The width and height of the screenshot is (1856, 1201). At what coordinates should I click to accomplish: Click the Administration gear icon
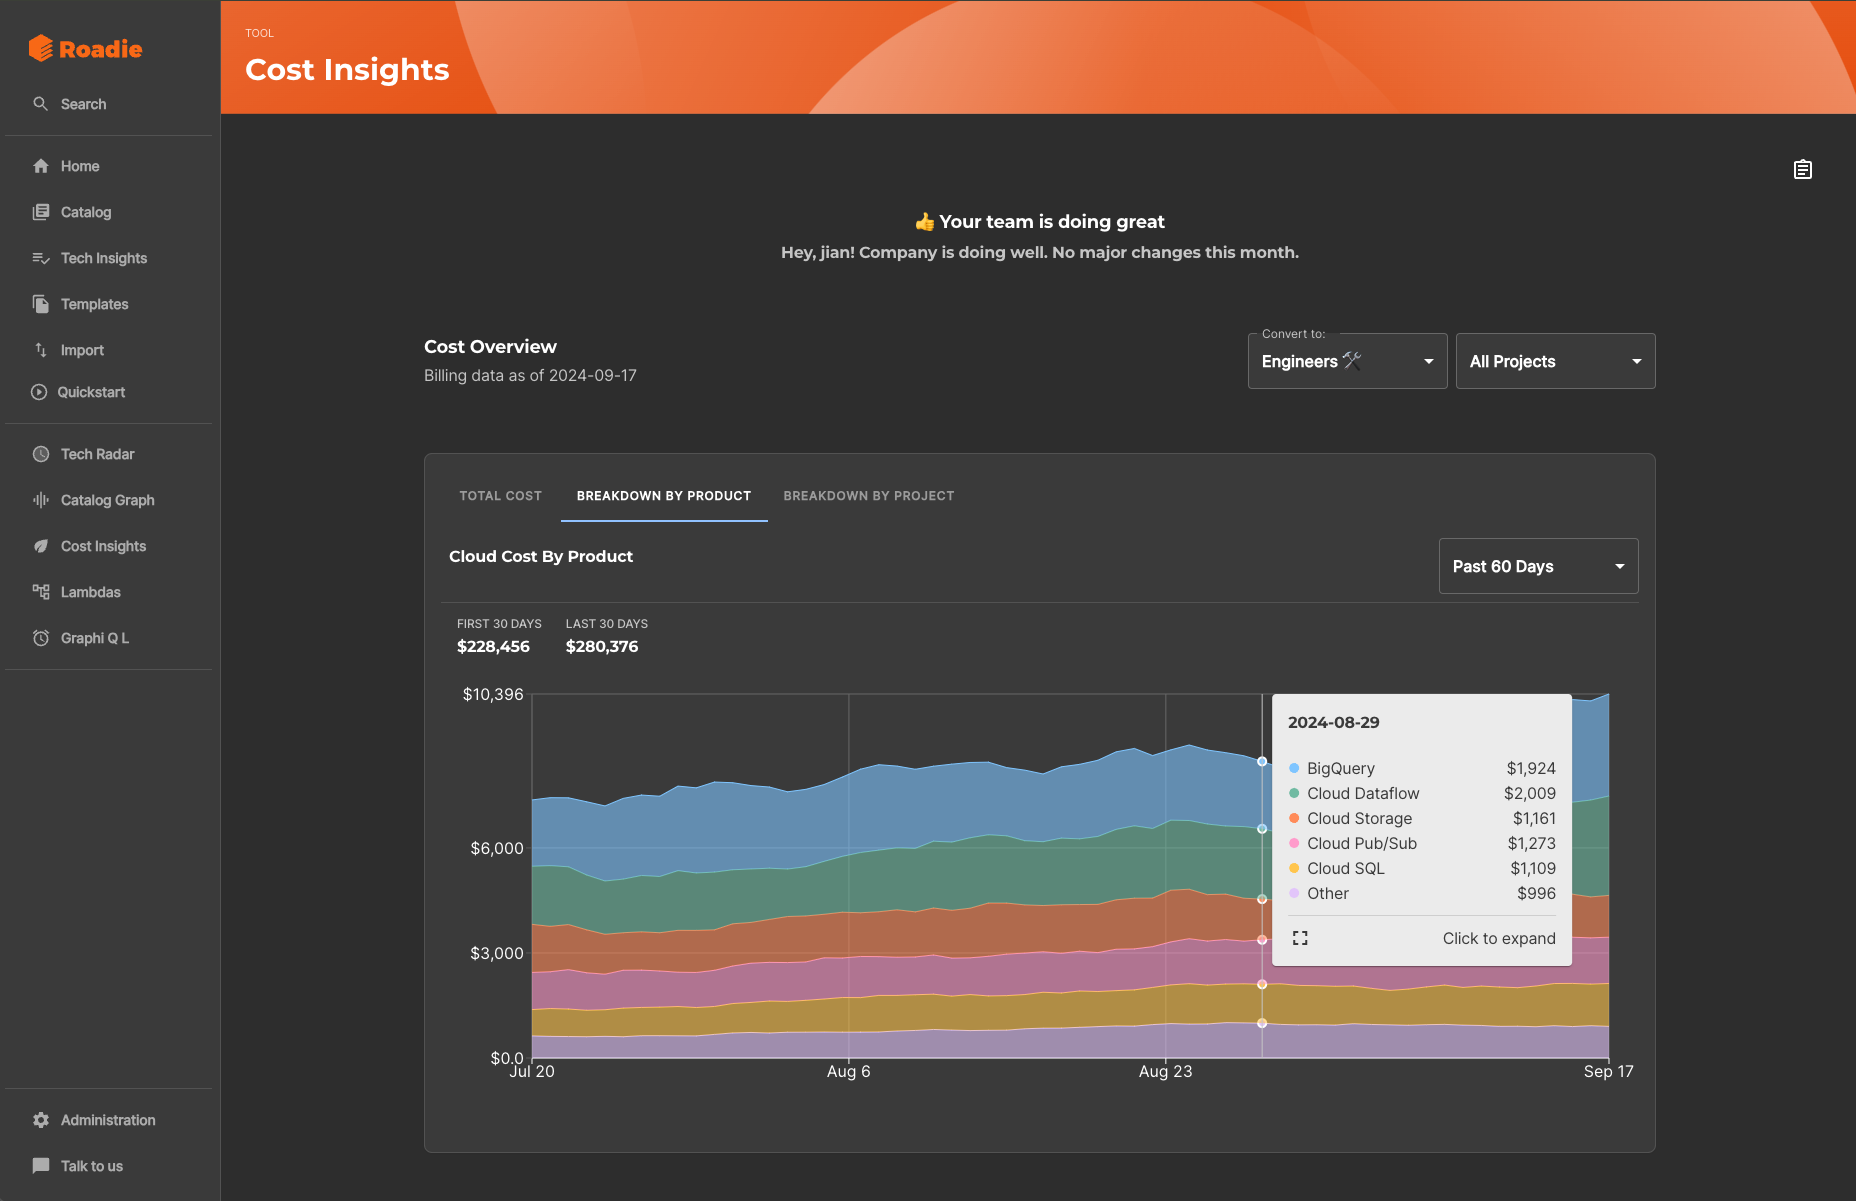point(41,1120)
